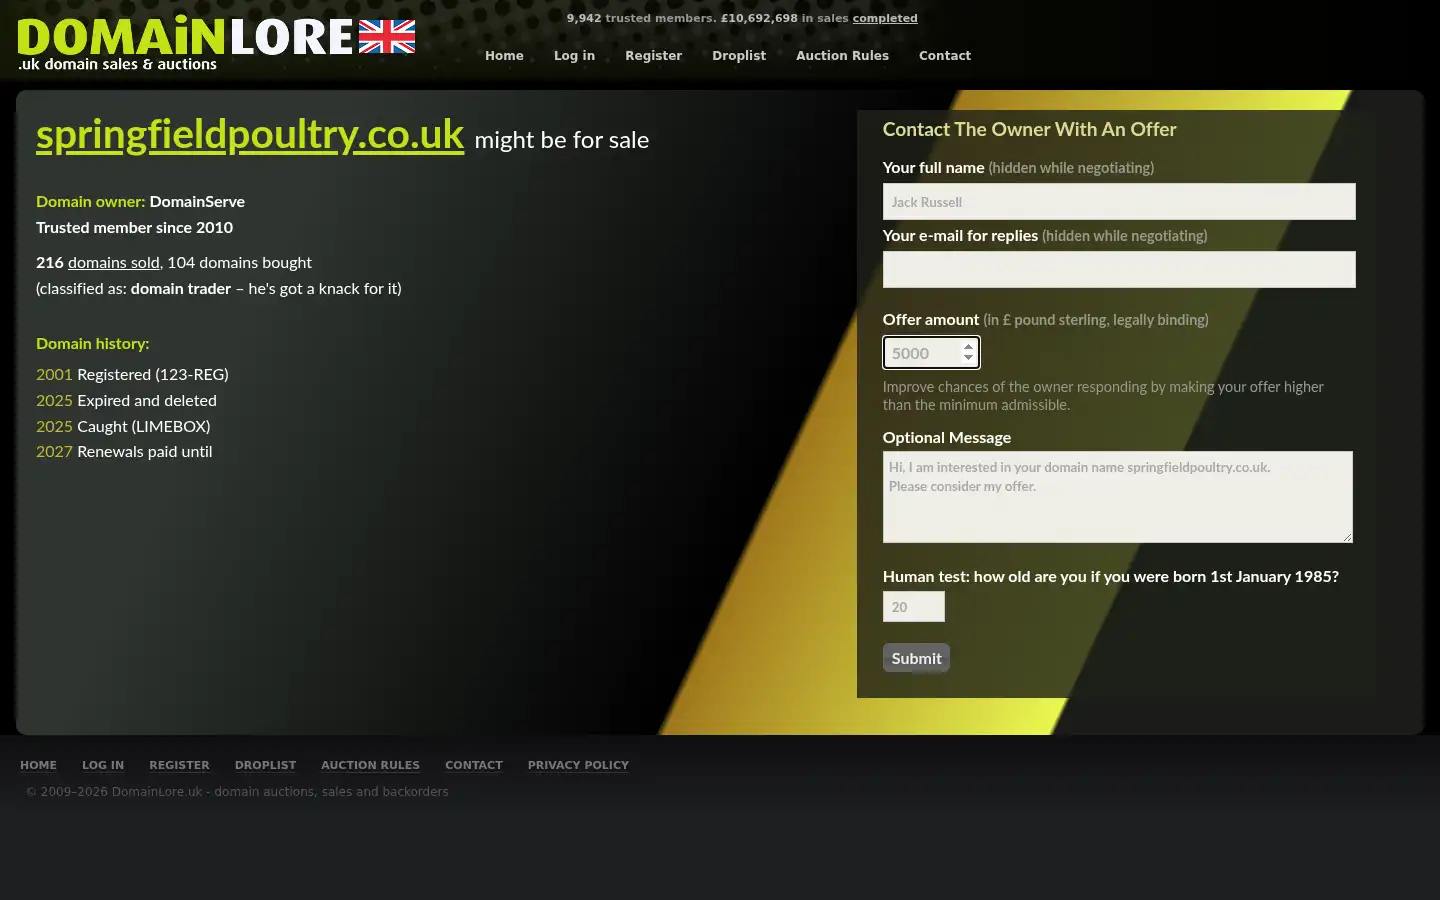Image resolution: width=1440 pixels, height=900 pixels.
Task: Open footer REGISTER link
Action: click(179, 765)
